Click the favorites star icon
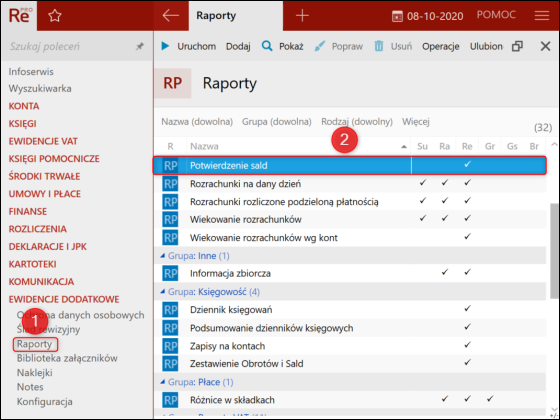This screenshot has width=560, height=420. point(55,16)
